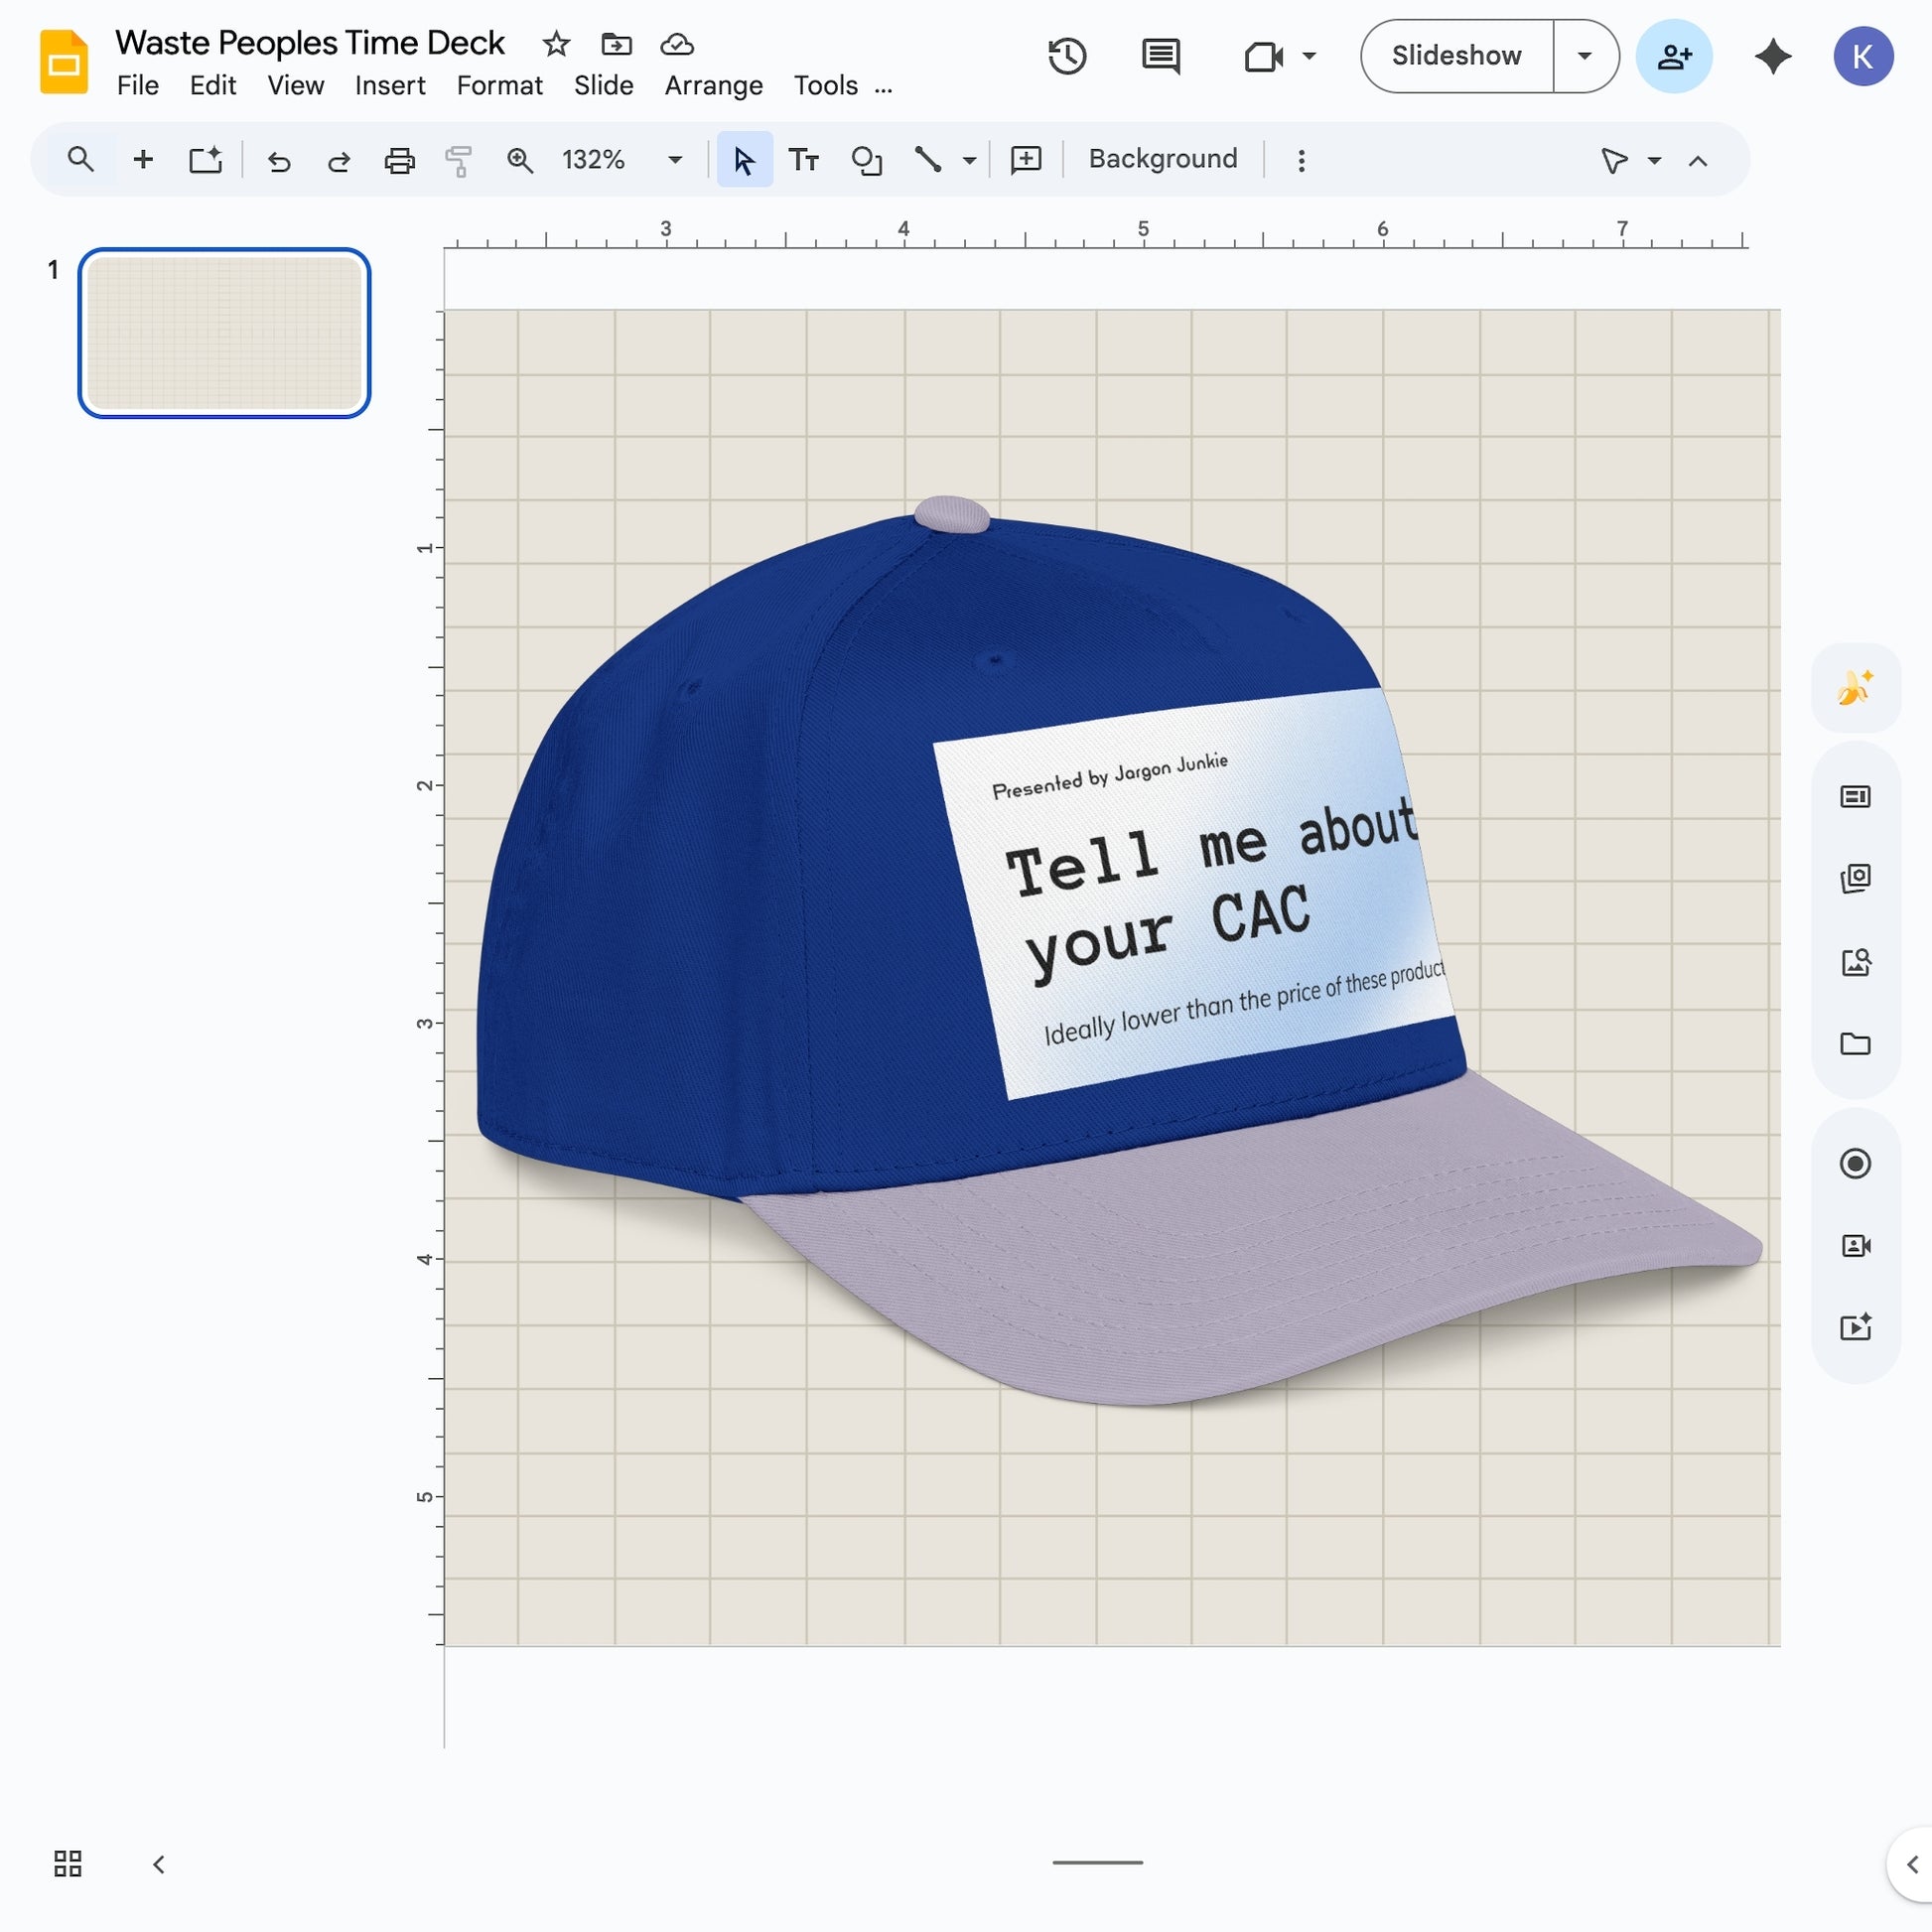Open the Arrange menu
Image resolution: width=1932 pixels, height=1932 pixels.
(712, 86)
